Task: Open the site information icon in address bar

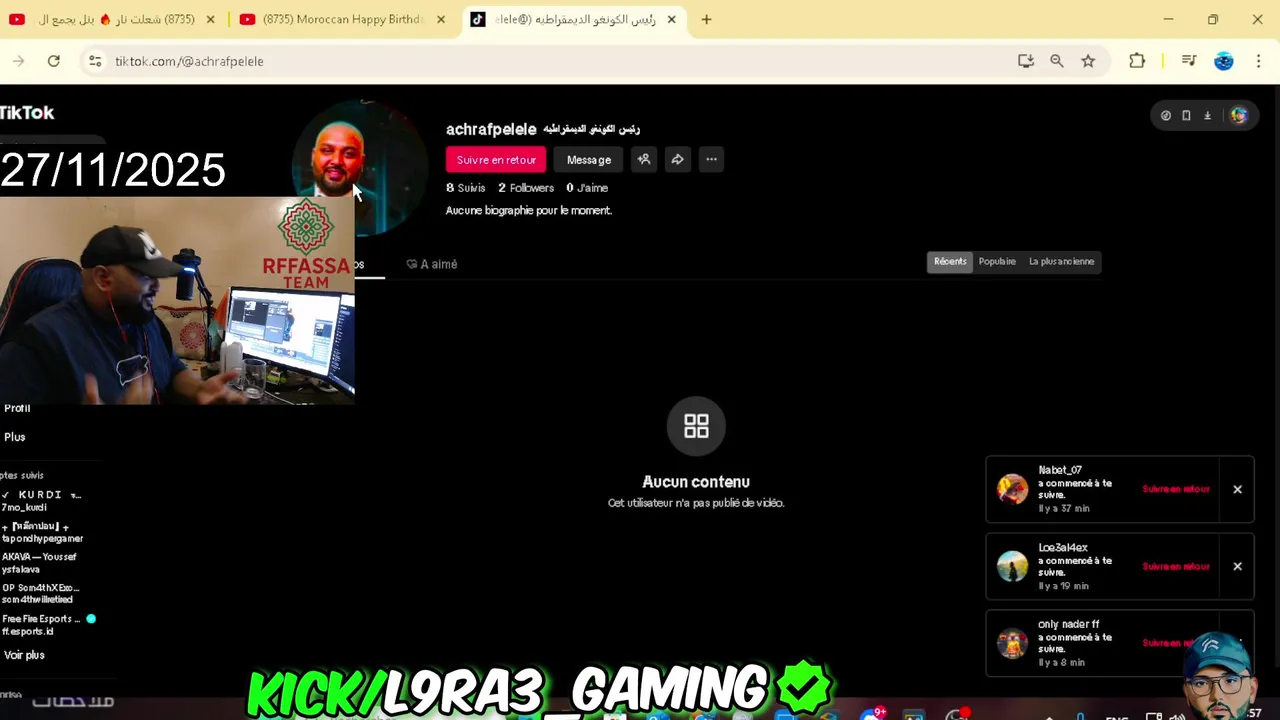Action: click(95, 61)
